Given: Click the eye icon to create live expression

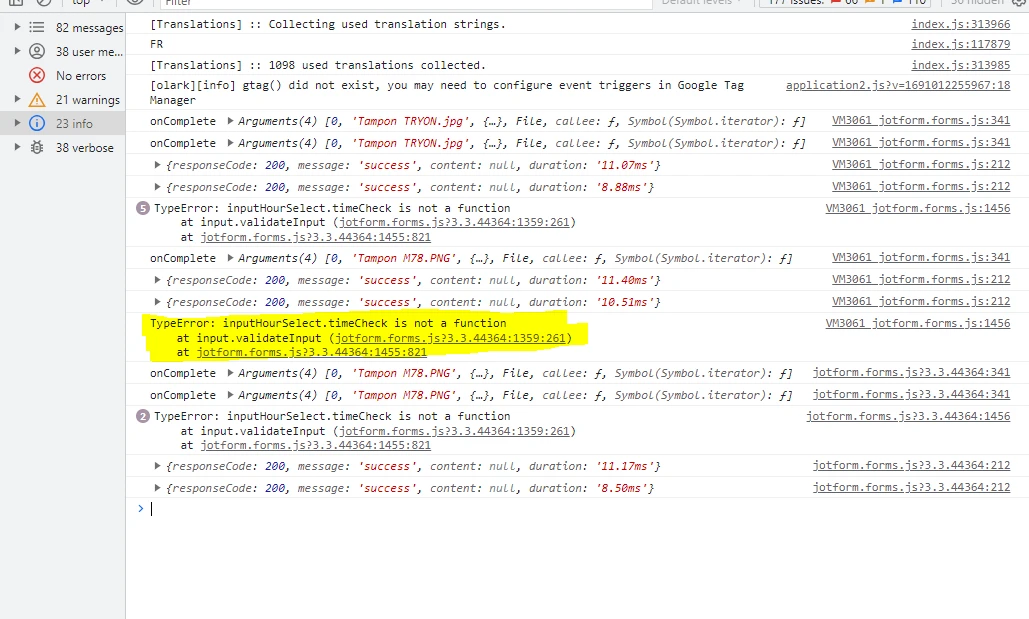Looking at the screenshot, I should coord(135,4).
